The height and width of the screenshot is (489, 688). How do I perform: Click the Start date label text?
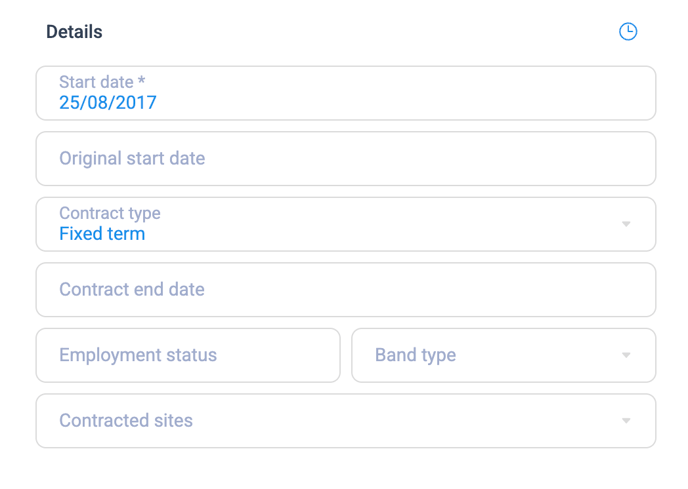click(96, 82)
